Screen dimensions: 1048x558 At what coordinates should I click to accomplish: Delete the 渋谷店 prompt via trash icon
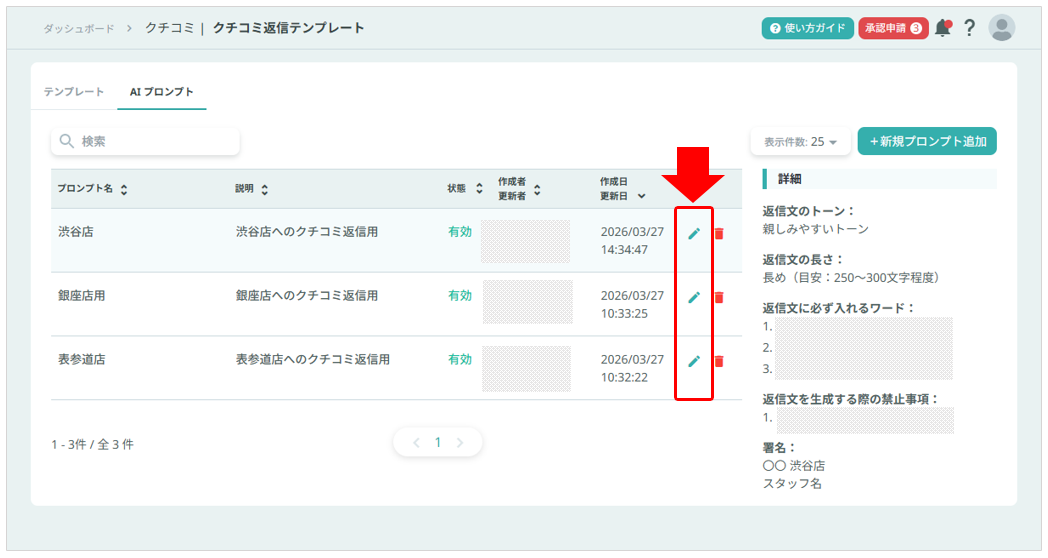pyautogui.click(x=719, y=233)
